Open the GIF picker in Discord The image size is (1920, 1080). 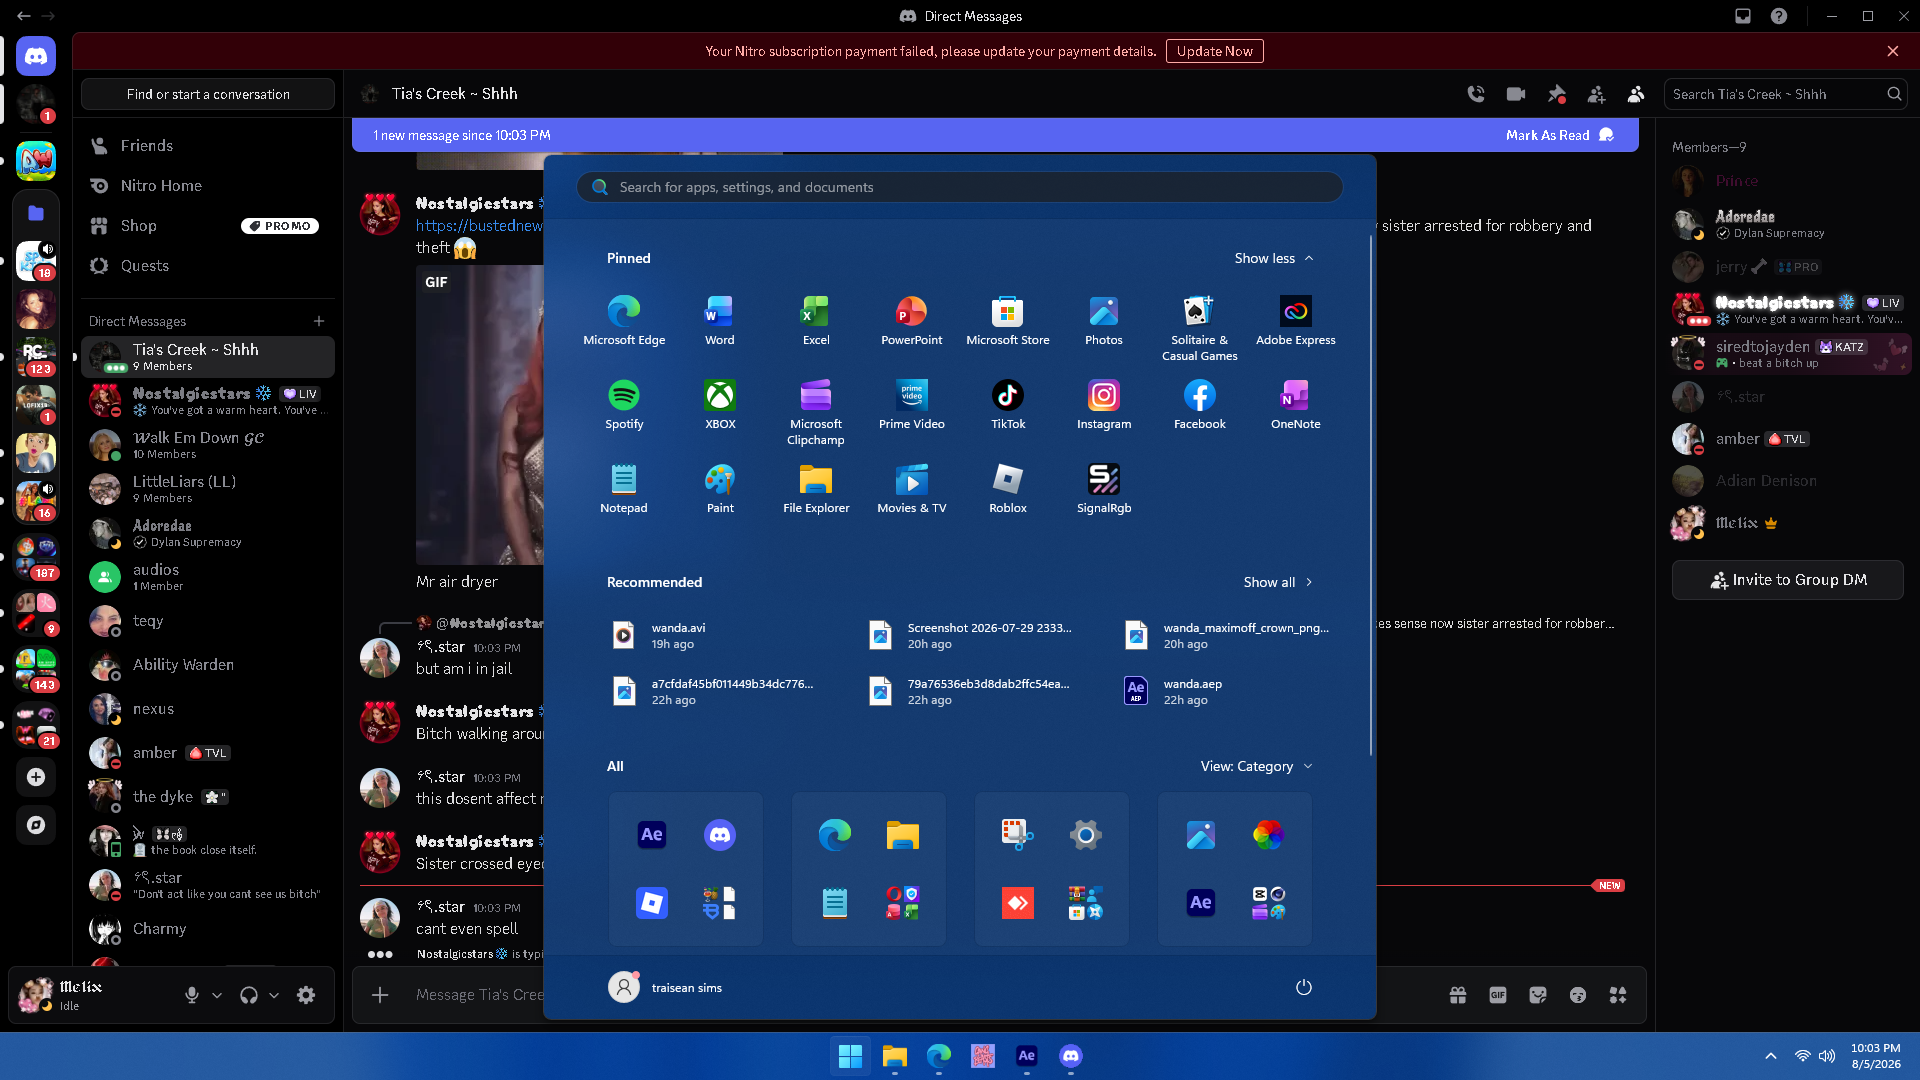[1498, 995]
